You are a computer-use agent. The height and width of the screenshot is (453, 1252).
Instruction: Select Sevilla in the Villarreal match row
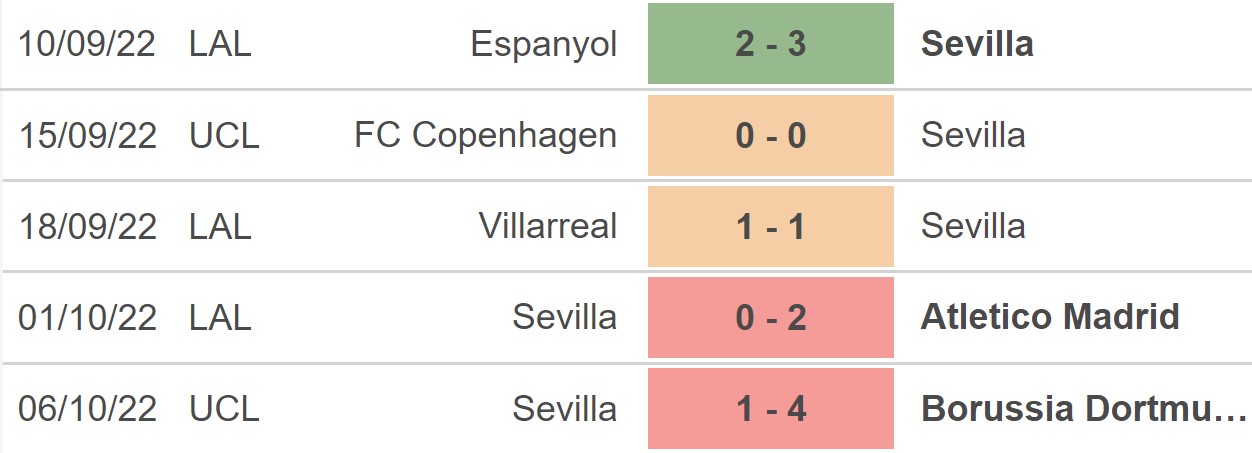(973, 226)
